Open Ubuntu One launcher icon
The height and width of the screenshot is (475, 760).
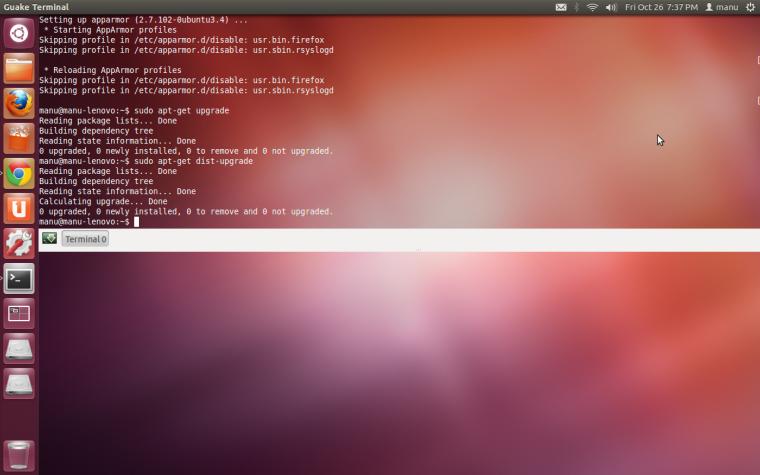point(19,208)
